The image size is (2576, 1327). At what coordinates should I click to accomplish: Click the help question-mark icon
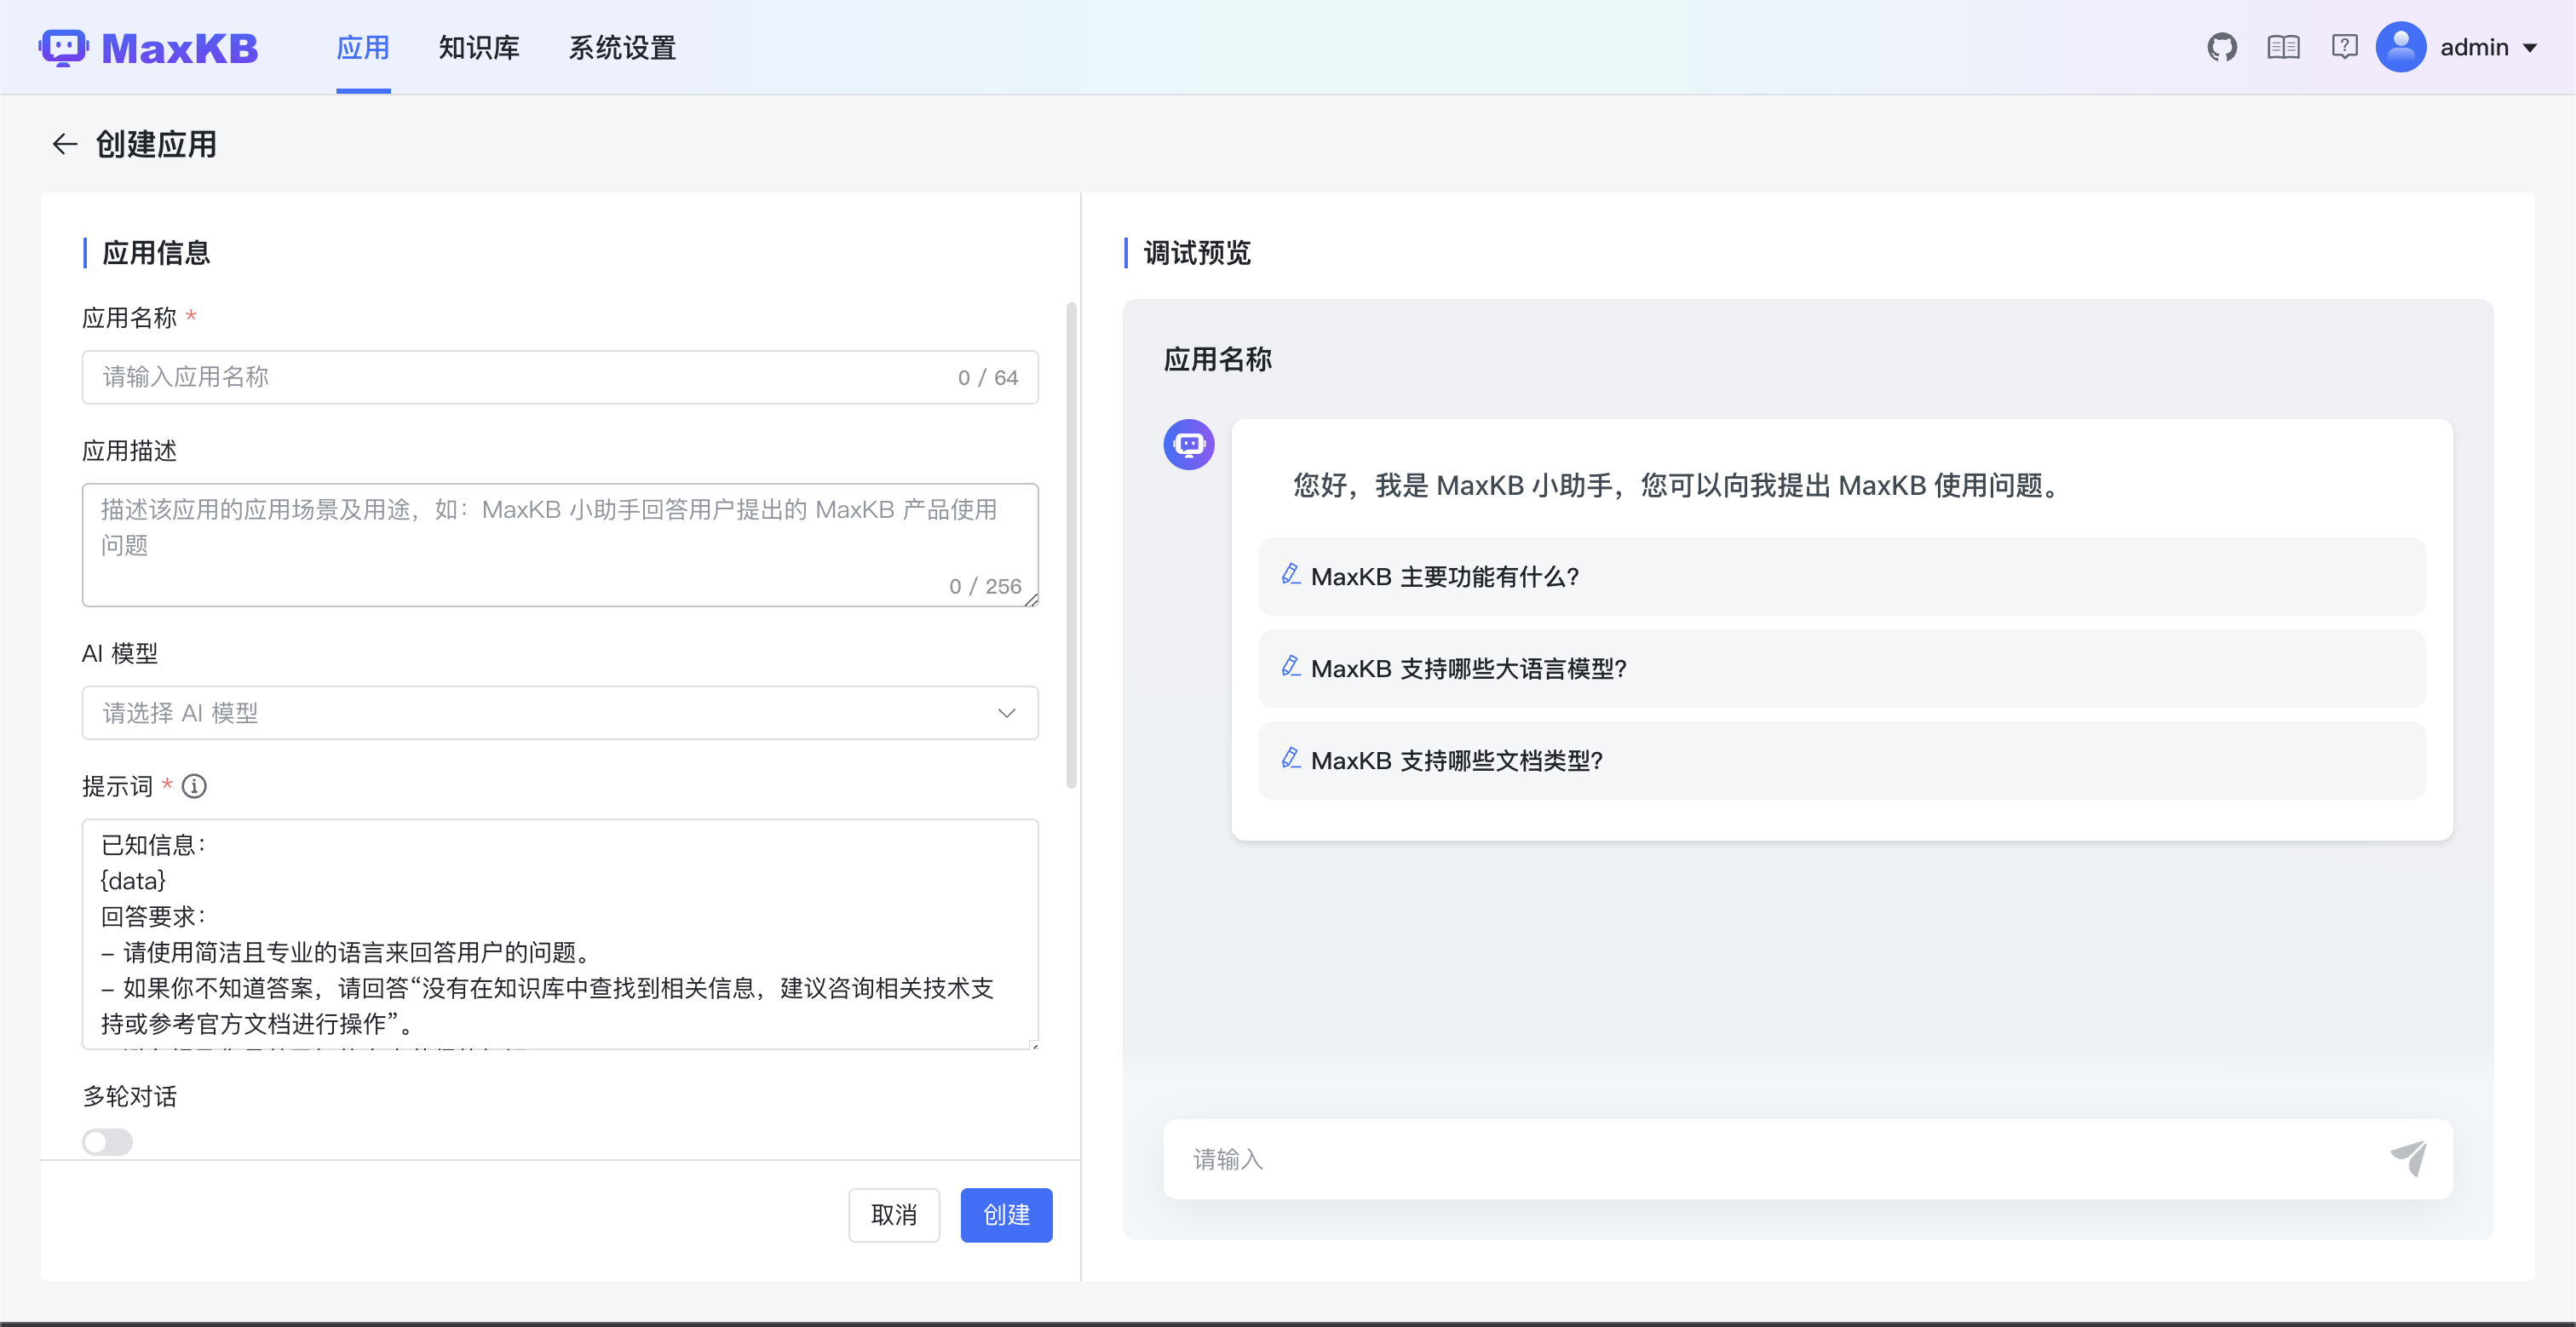coord(2344,47)
